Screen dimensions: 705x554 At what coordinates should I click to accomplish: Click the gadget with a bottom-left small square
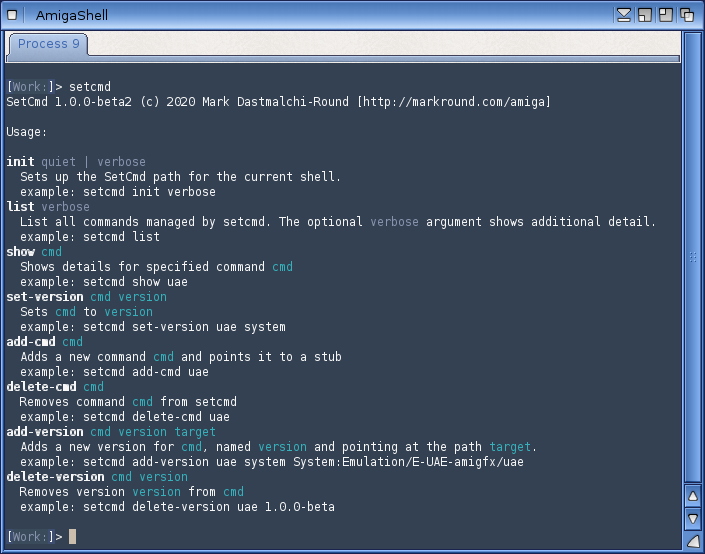tap(645, 15)
